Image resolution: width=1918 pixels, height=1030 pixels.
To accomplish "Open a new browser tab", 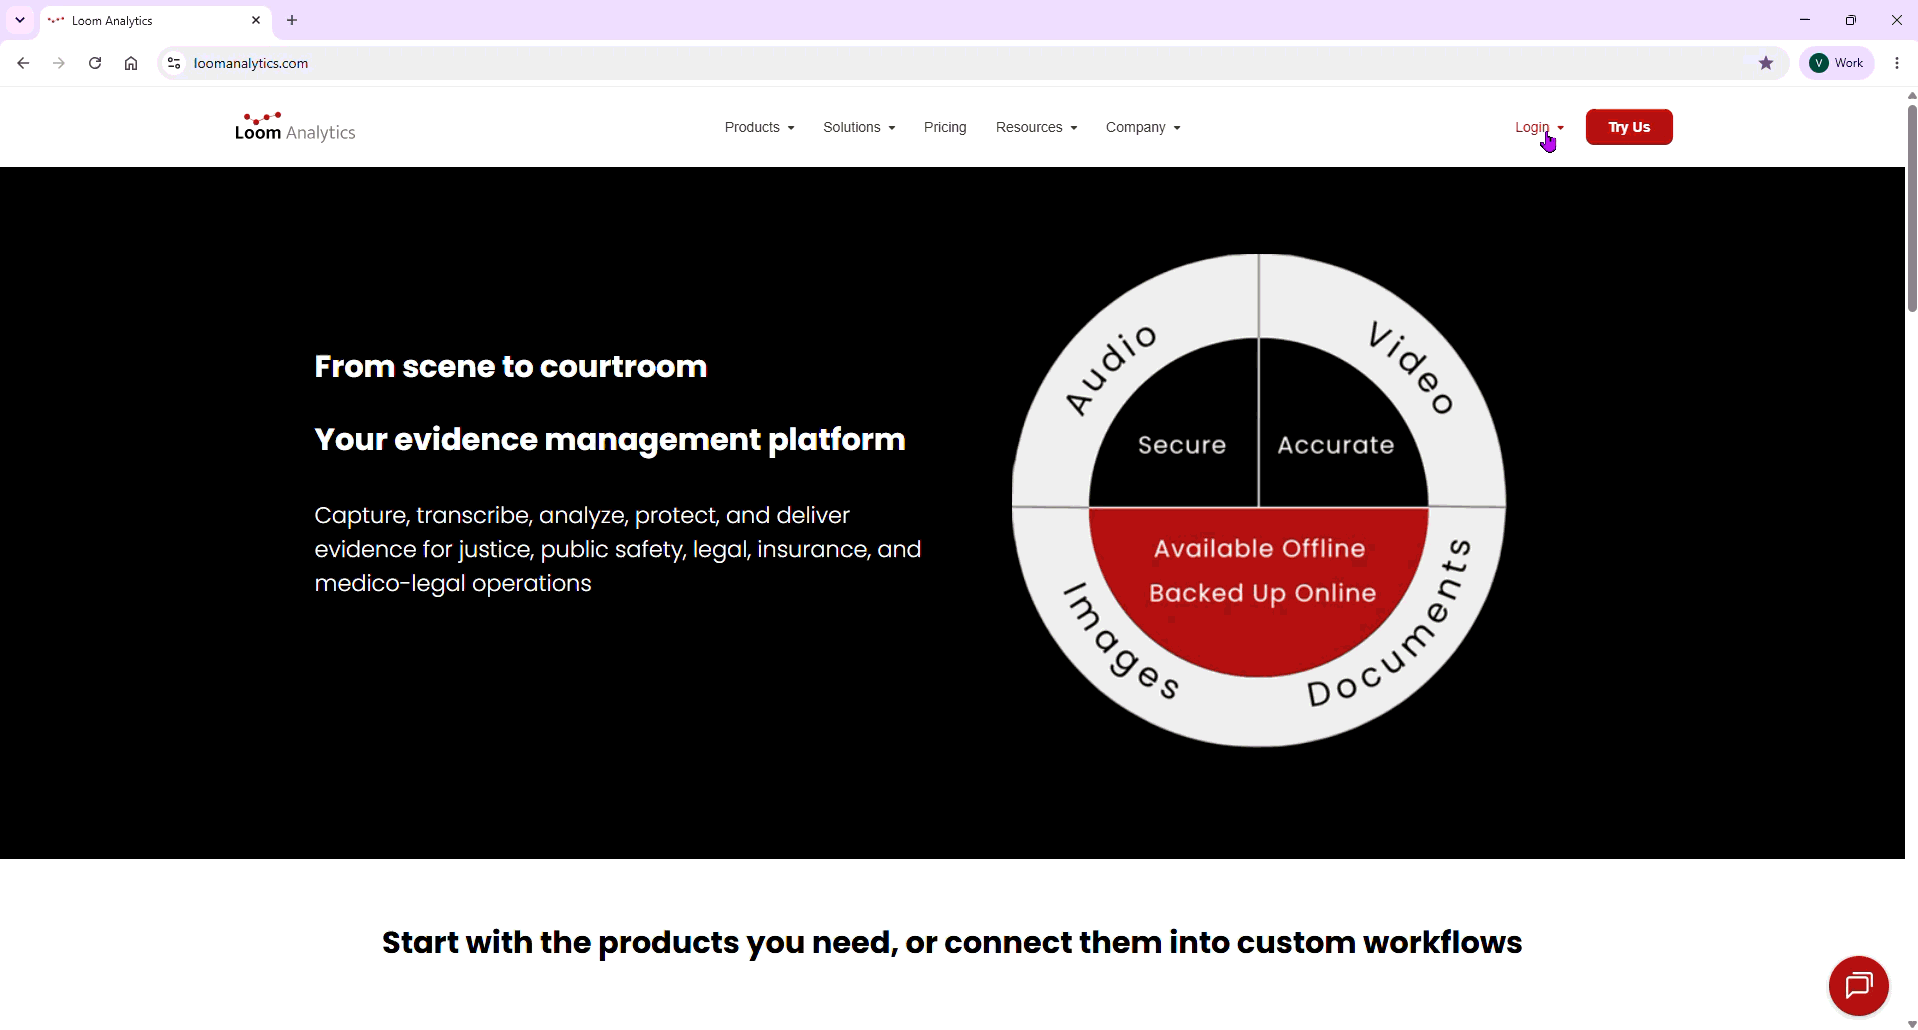I will 292,20.
